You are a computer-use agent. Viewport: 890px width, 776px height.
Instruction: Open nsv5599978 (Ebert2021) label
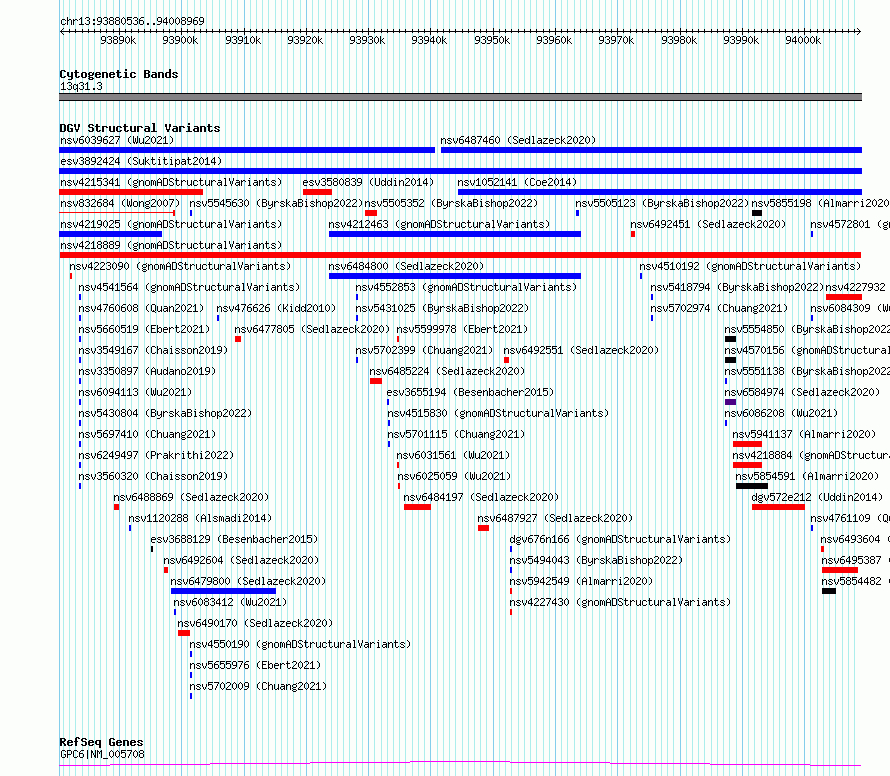[462, 329]
